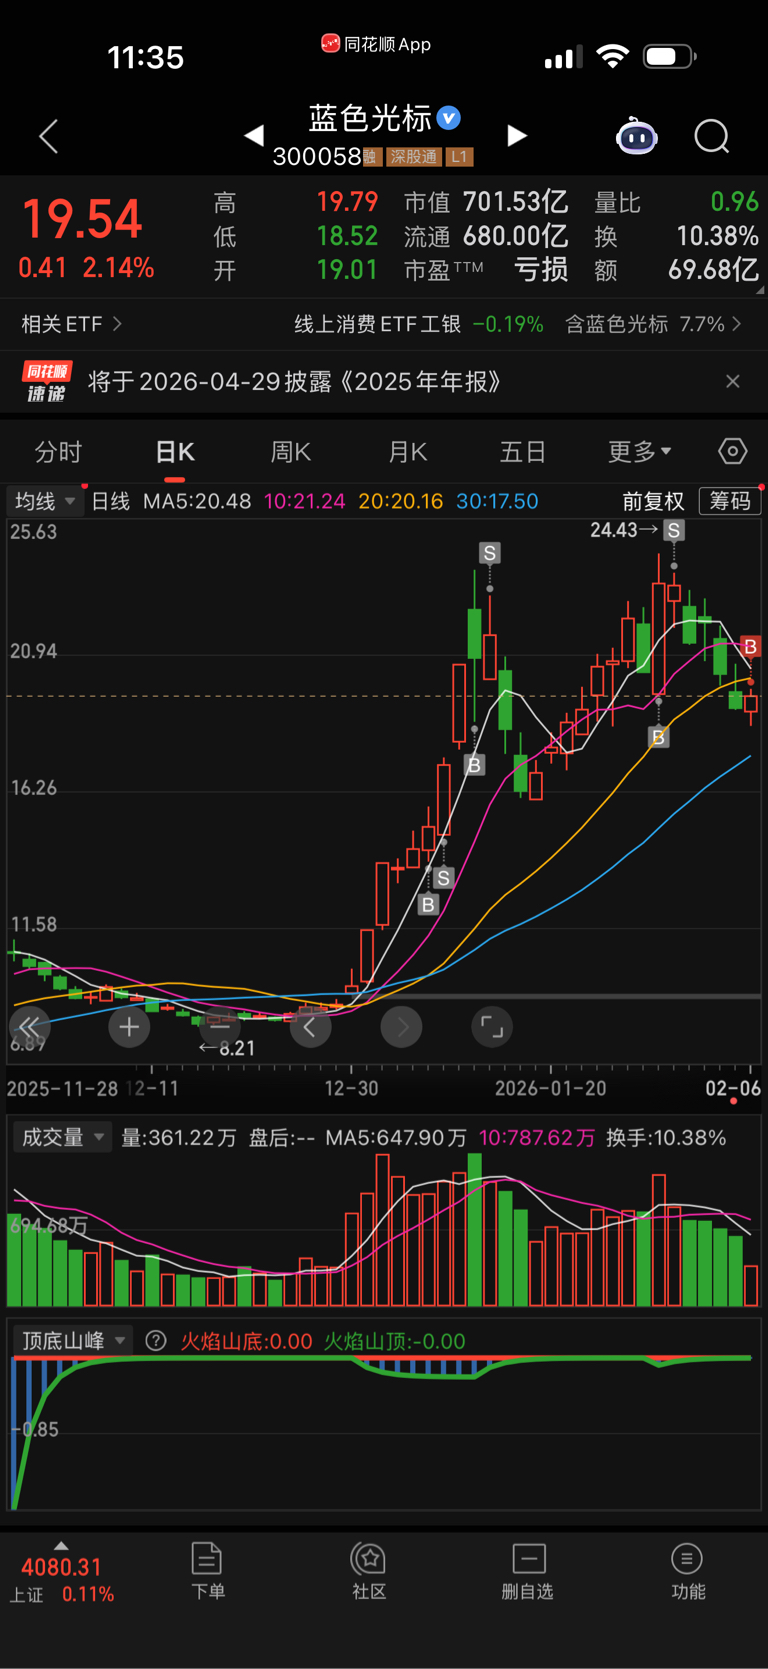Viewport: 768px width, 1669px height.
Task: Tap the 深股通 tag
Action: click(414, 157)
